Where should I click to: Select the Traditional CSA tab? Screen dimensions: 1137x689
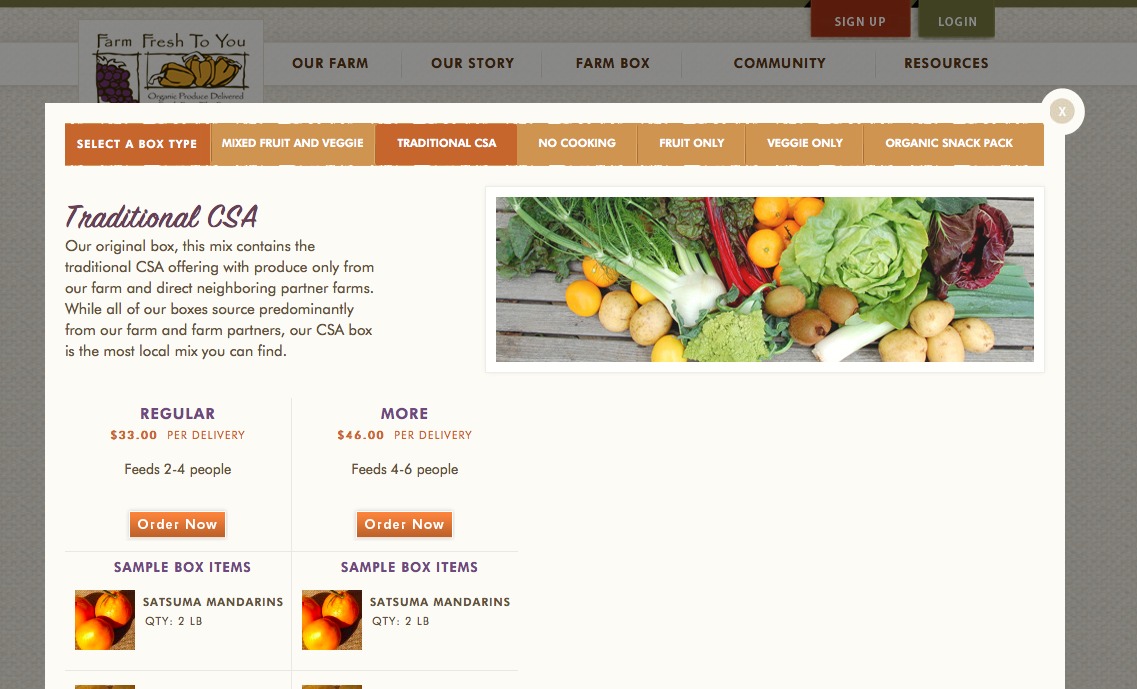(446, 143)
